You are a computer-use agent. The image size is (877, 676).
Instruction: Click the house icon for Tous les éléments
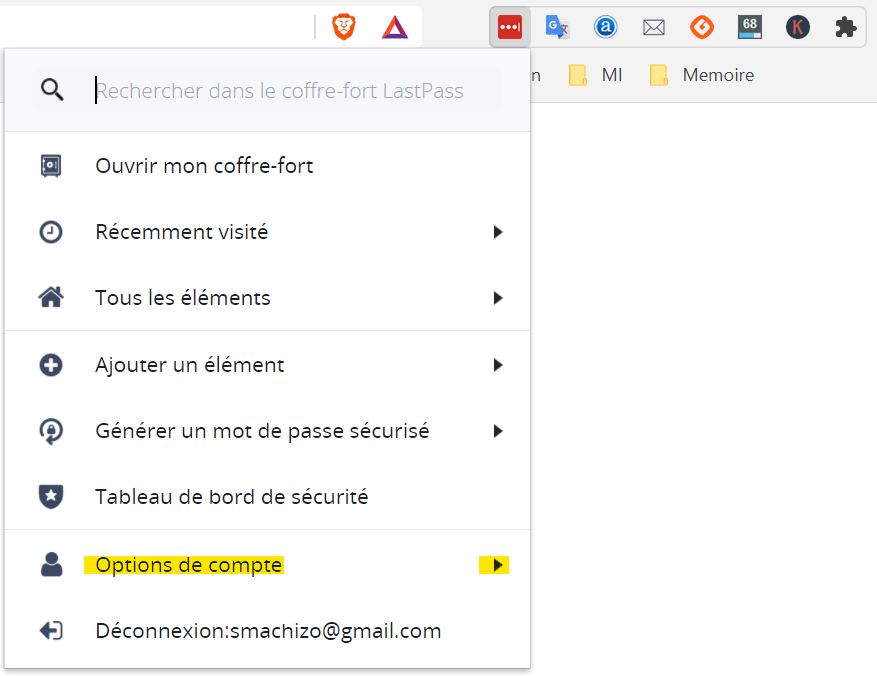(x=51, y=297)
